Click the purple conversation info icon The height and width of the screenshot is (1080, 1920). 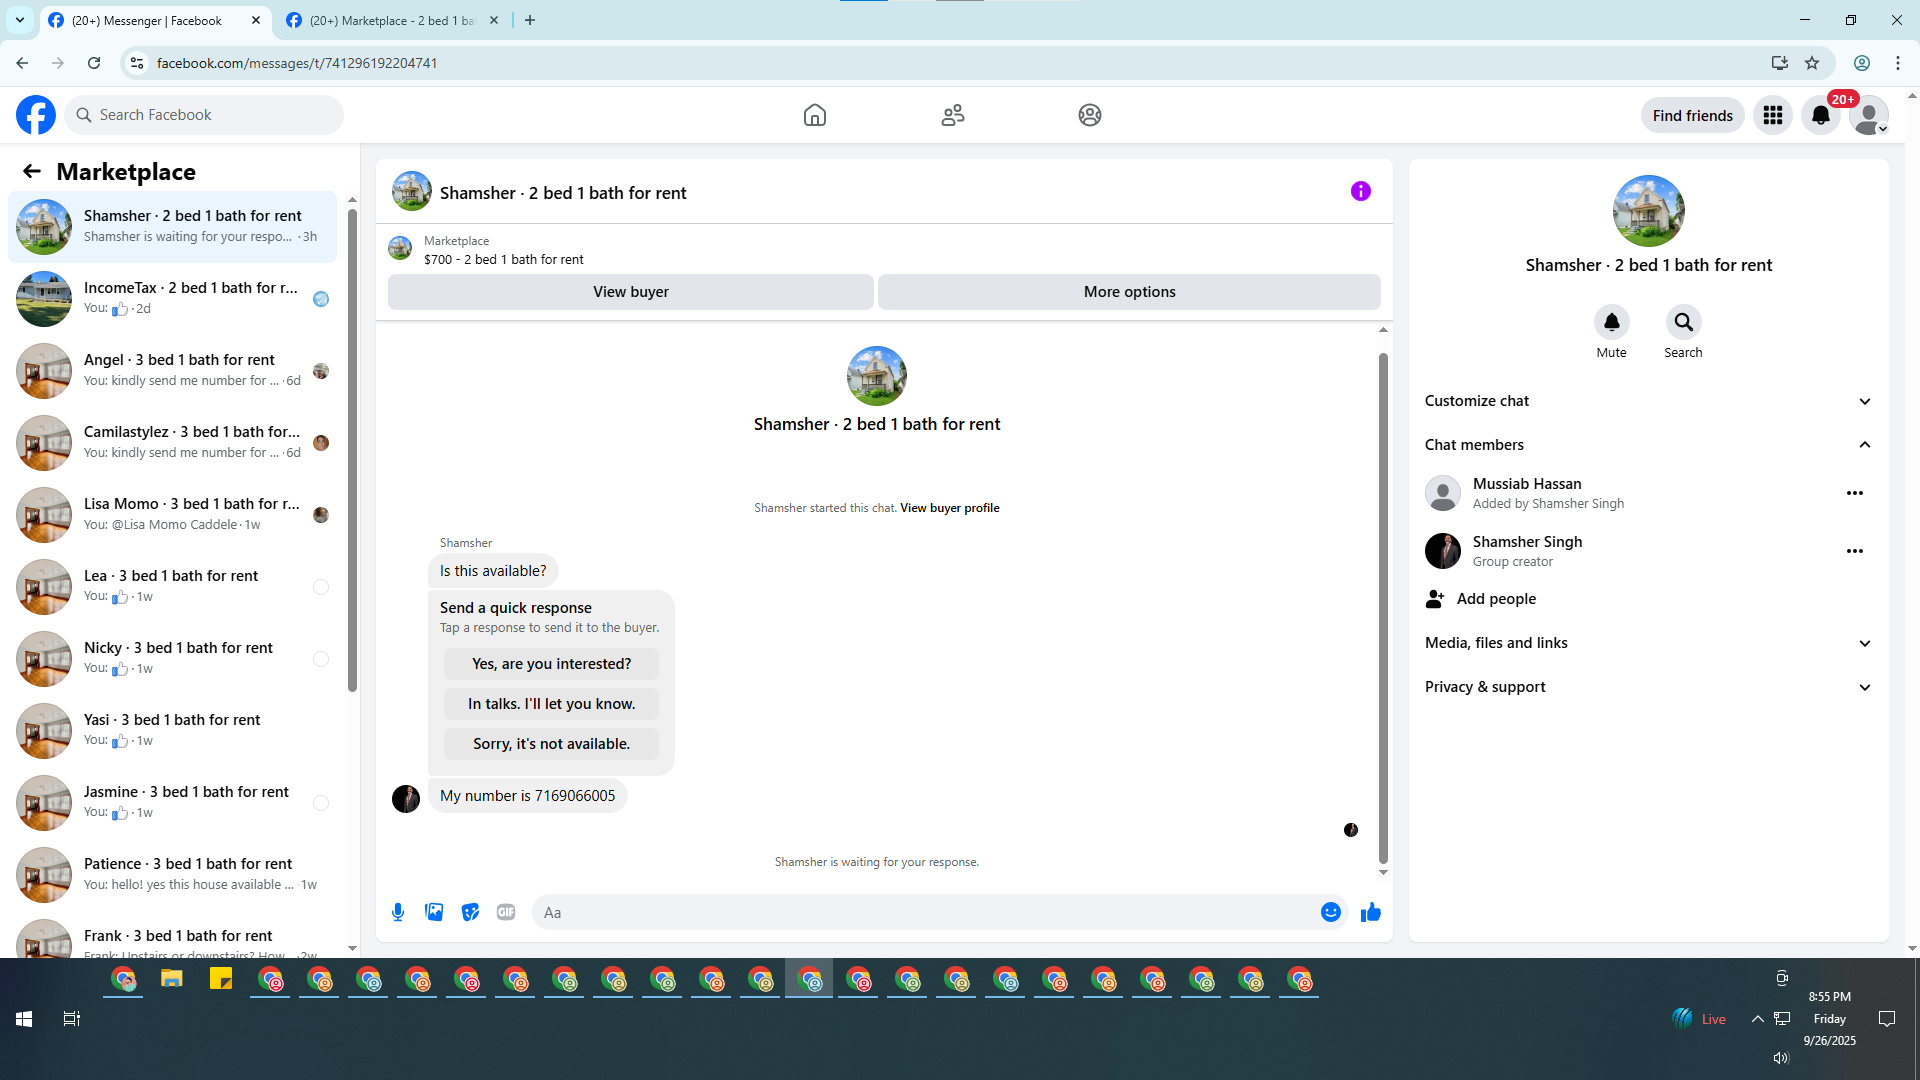(1360, 191)
